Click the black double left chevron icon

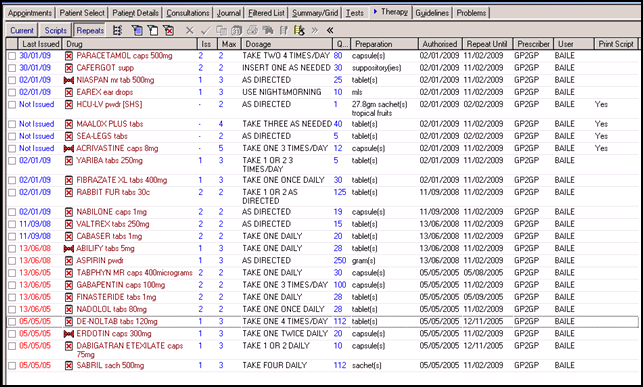330,30
